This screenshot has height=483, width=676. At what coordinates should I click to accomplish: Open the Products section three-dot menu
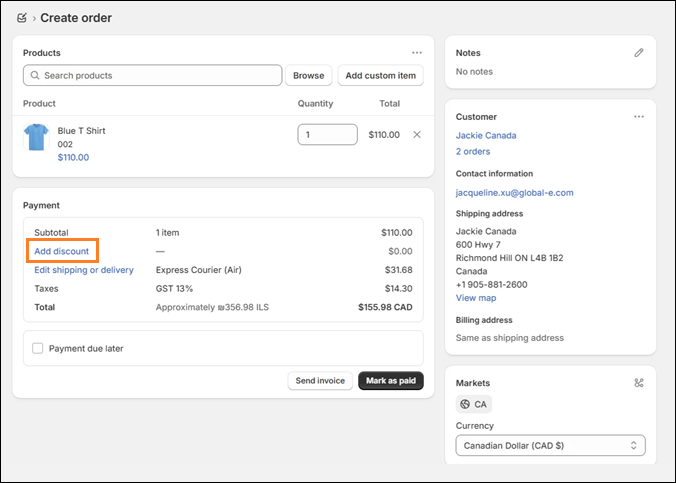click(x=416, y=53)
